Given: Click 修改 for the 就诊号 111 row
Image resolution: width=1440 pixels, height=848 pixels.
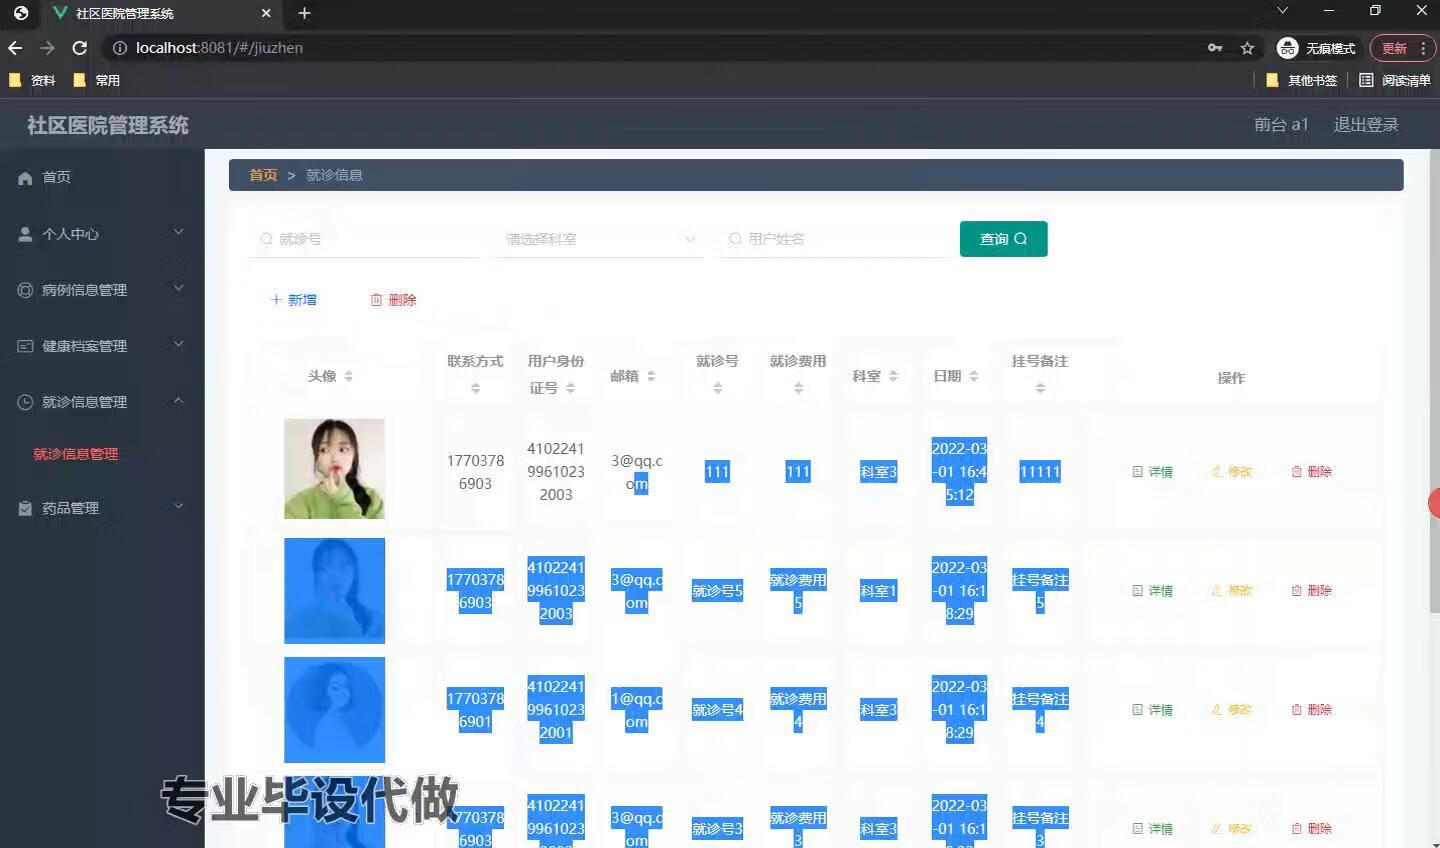Looking at the screenshot, I should [1232, 472].
